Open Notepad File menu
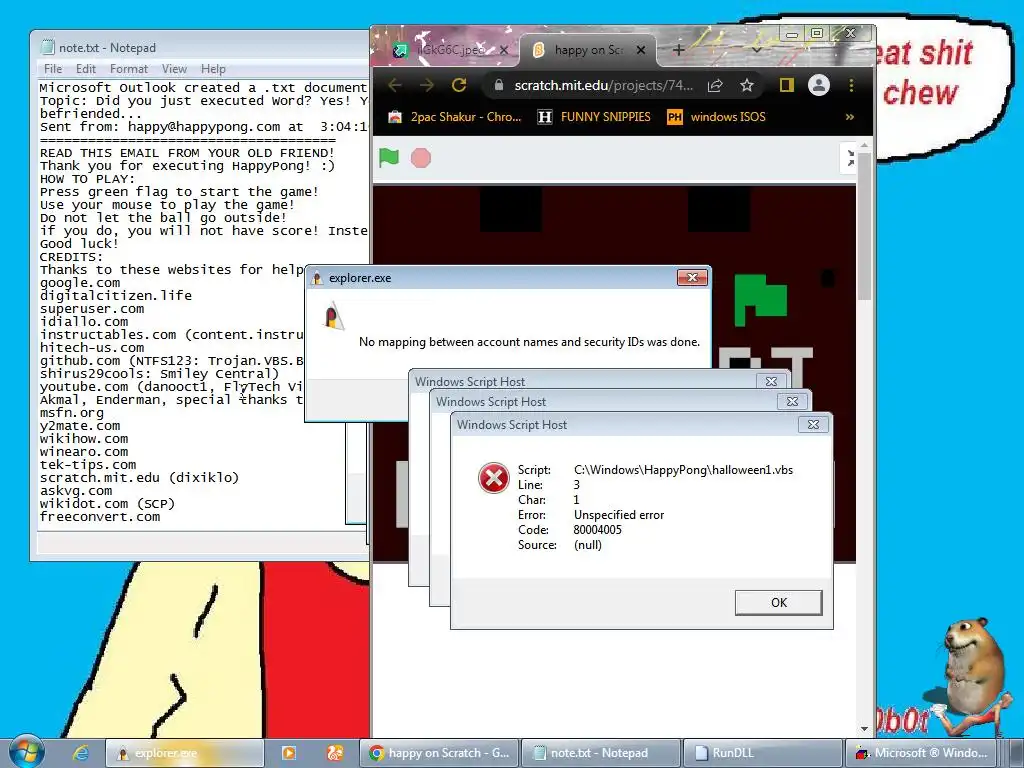The image size is (1024, 768). click(x=53, y=69)
